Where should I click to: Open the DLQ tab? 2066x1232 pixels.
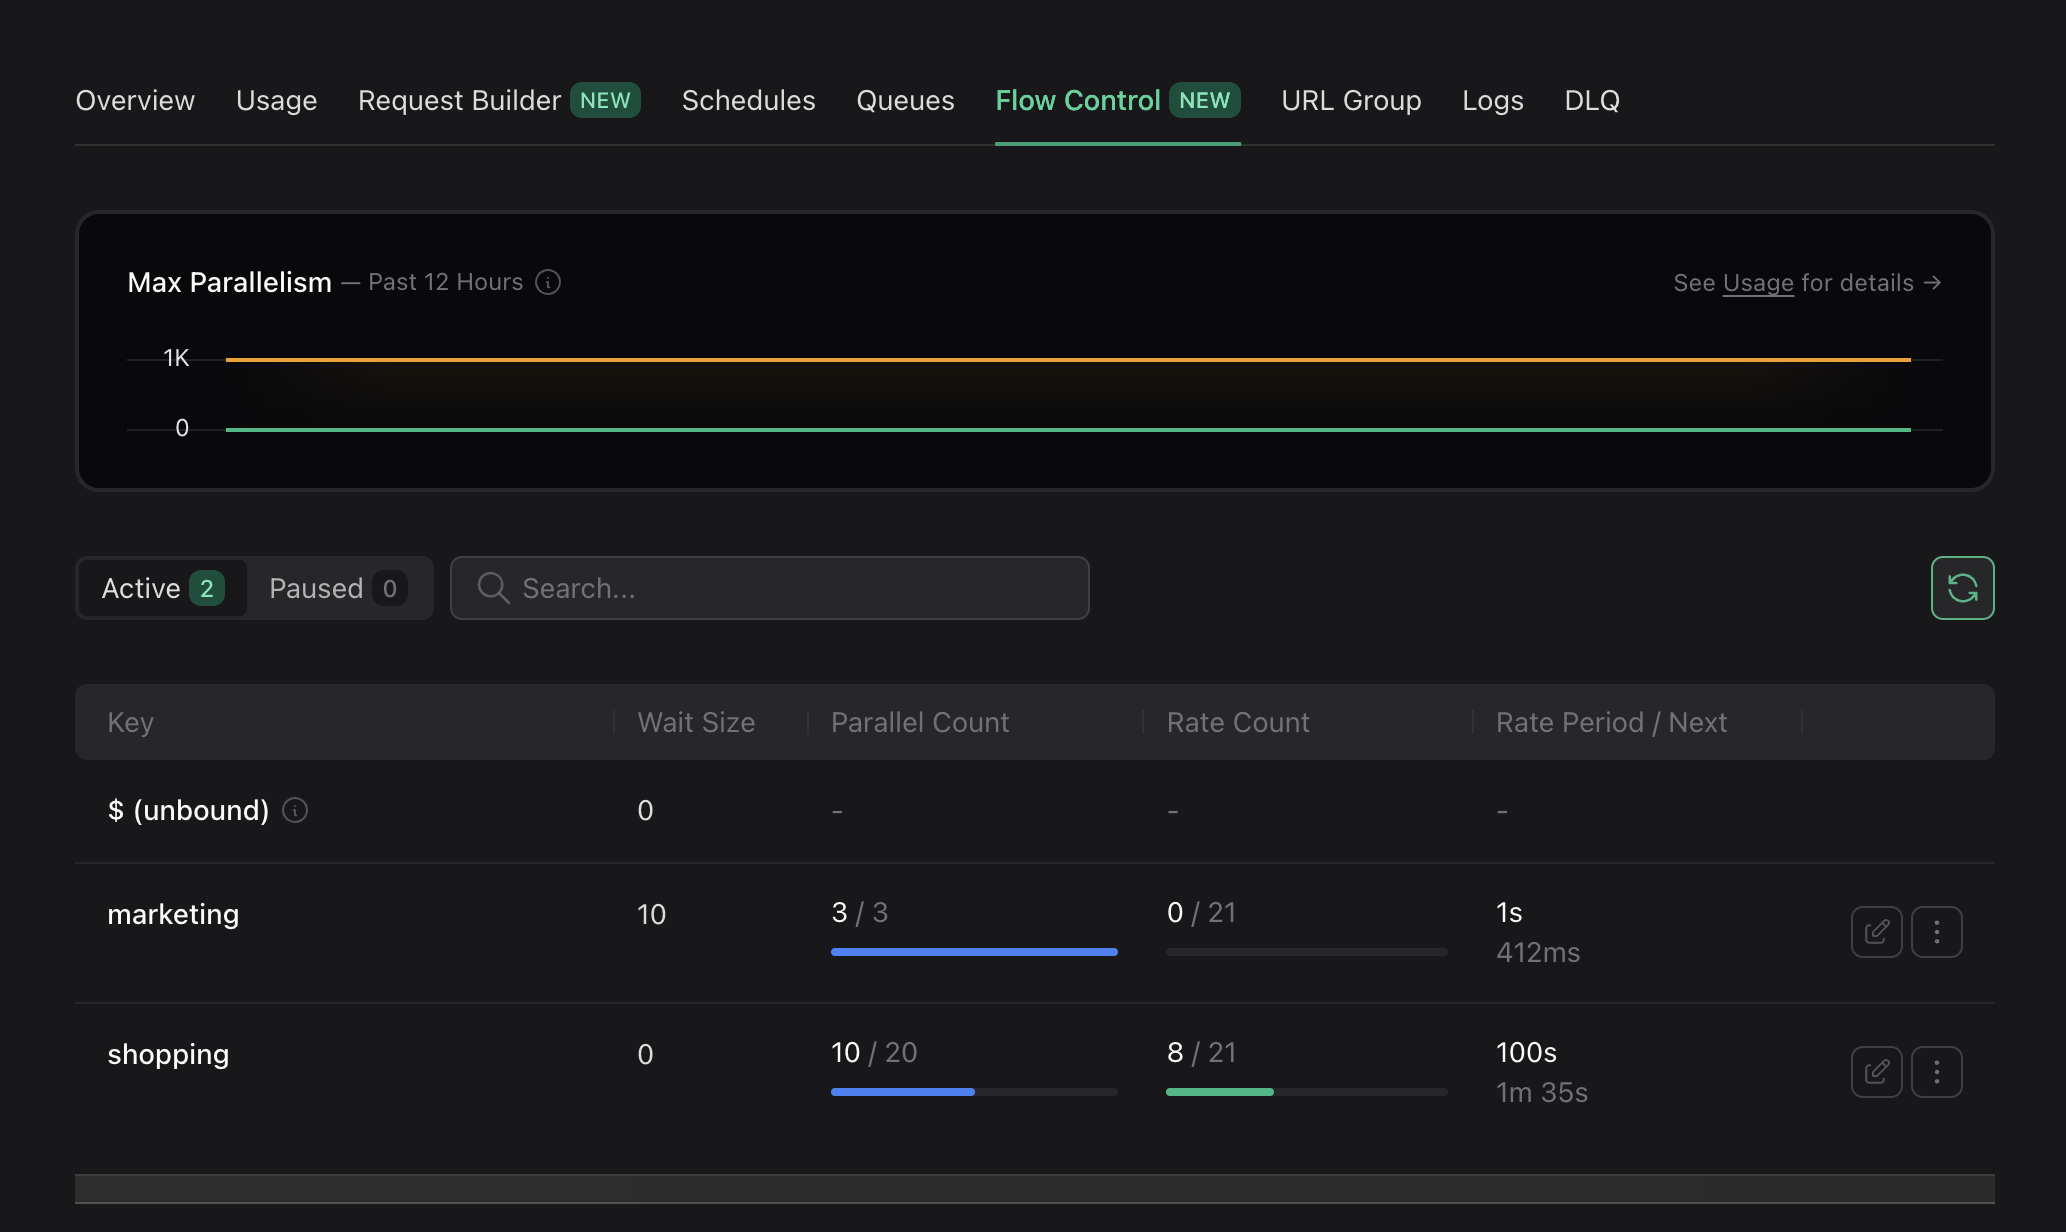pos(1591,100)
